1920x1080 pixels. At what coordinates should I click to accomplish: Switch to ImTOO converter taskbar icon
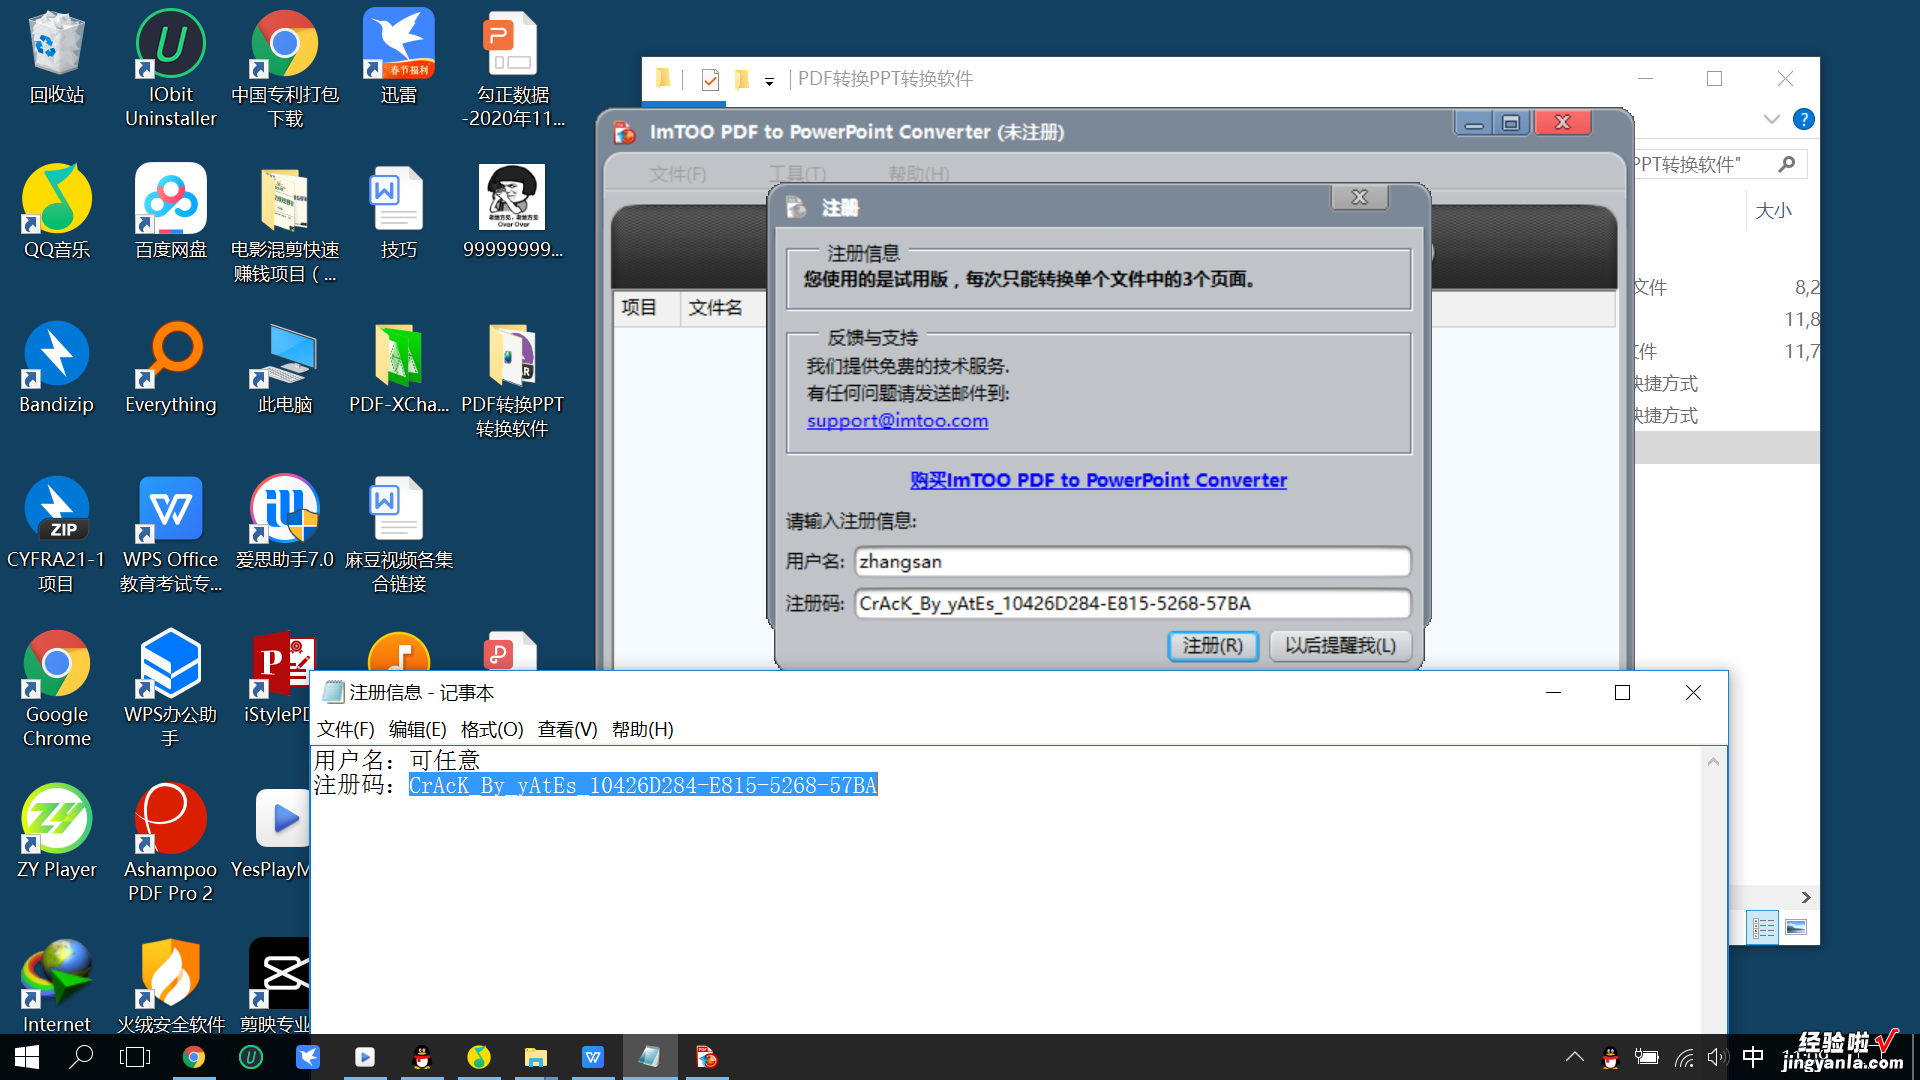pos(707,1057)
